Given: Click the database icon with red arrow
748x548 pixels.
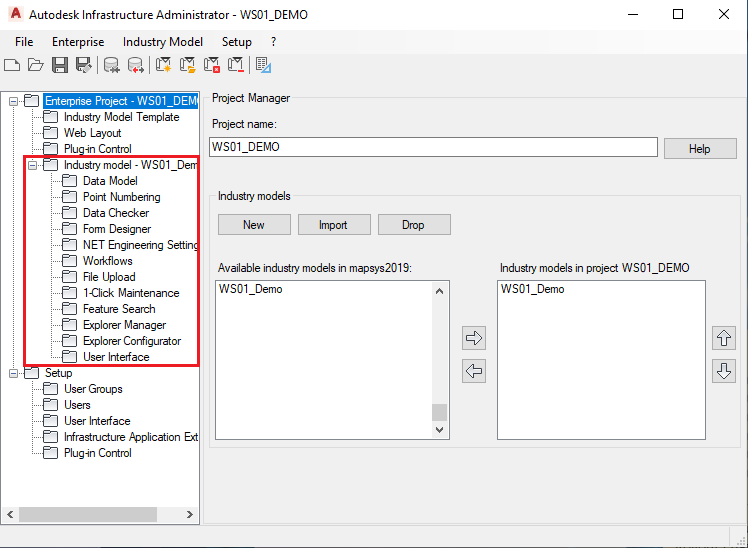Looking at the screenshot, I should tap(135, 65).
